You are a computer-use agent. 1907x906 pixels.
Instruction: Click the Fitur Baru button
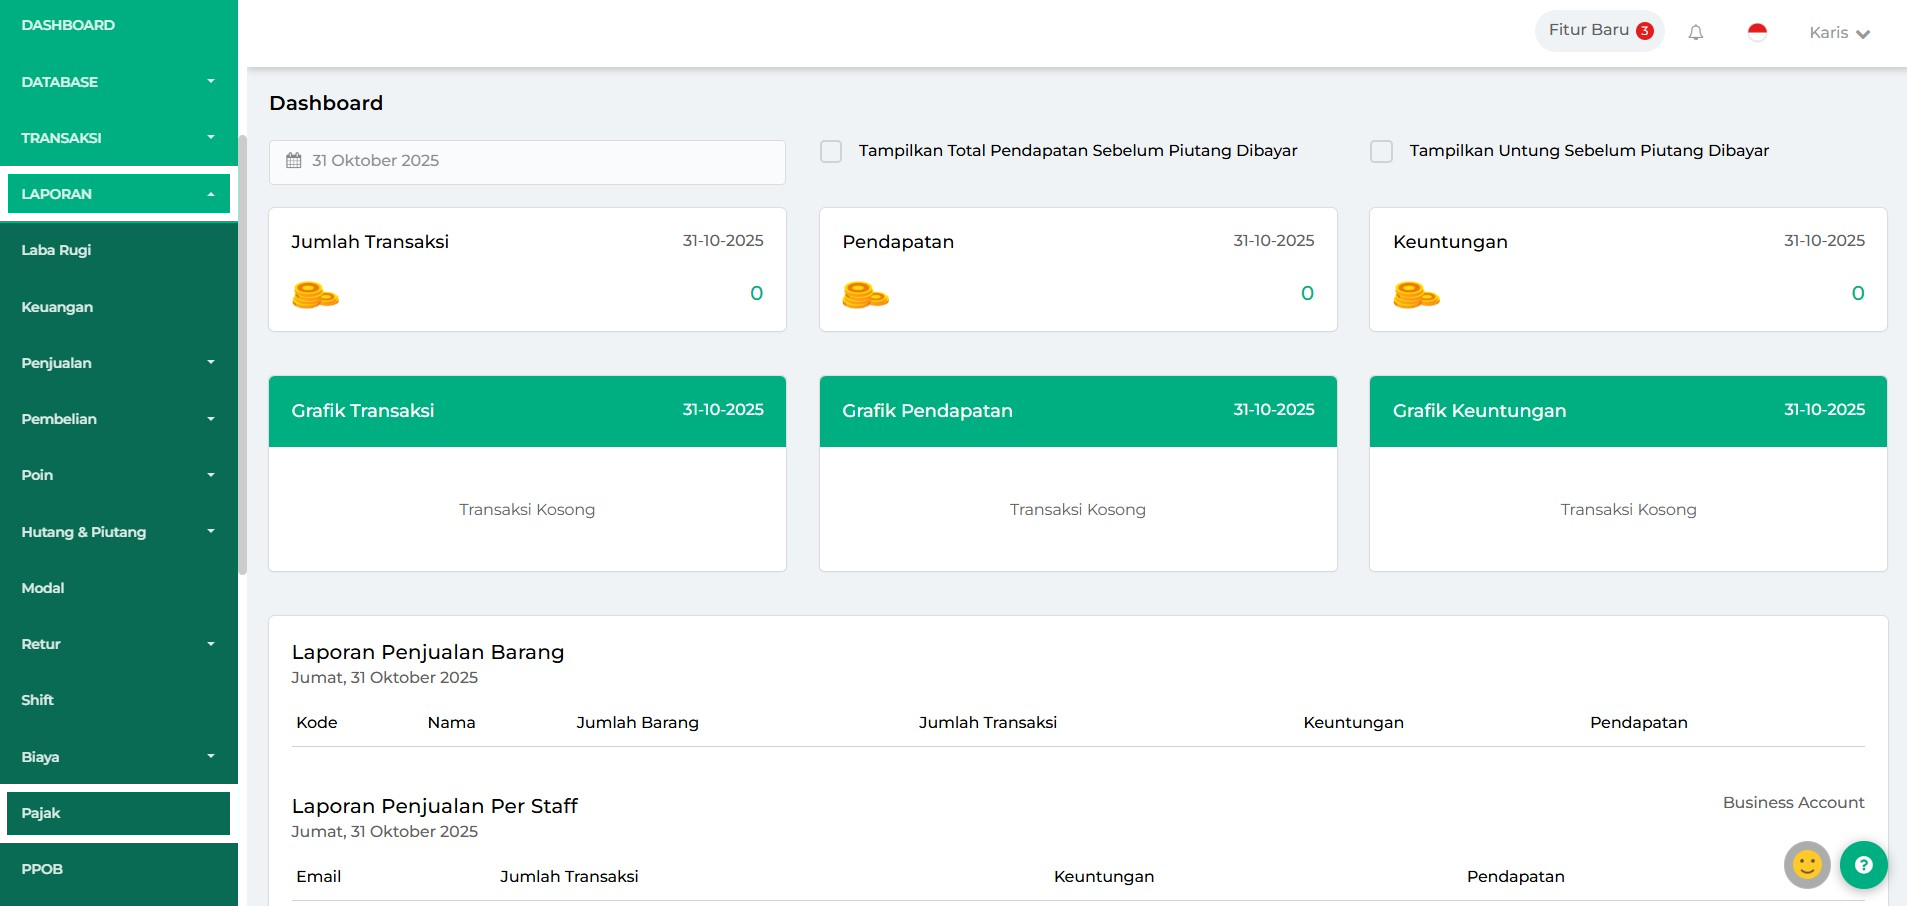[1589, 31]
